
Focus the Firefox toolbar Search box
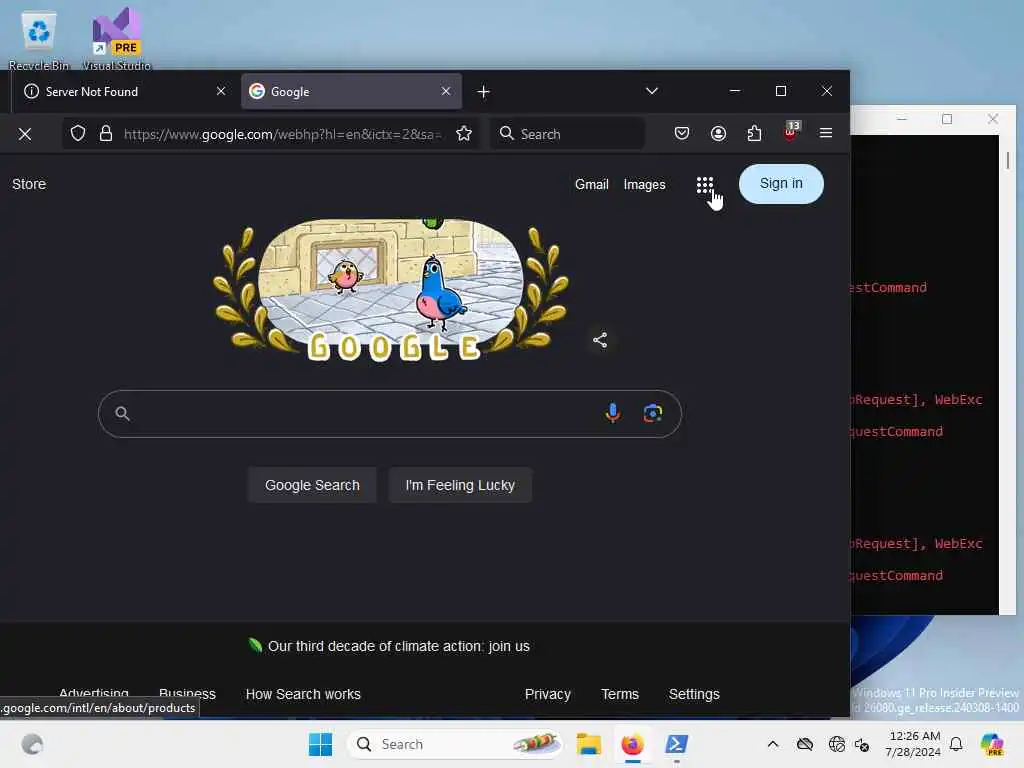pos(568,134)
